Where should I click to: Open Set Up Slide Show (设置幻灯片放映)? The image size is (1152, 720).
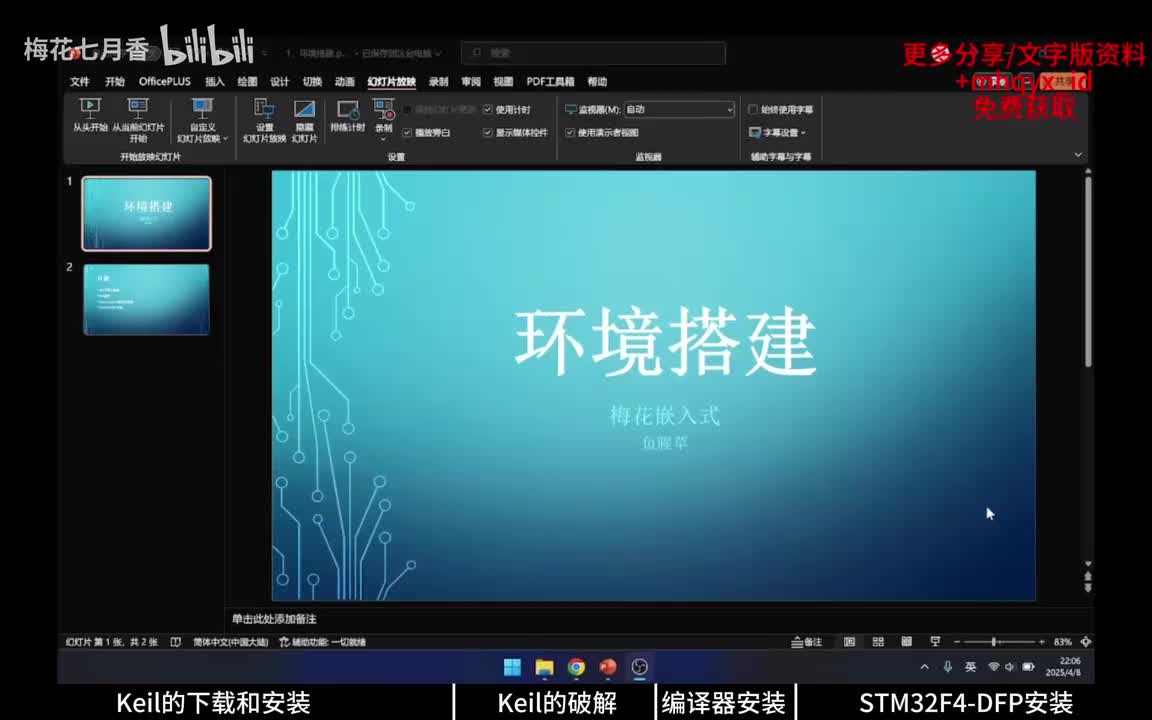coord(264,120)
